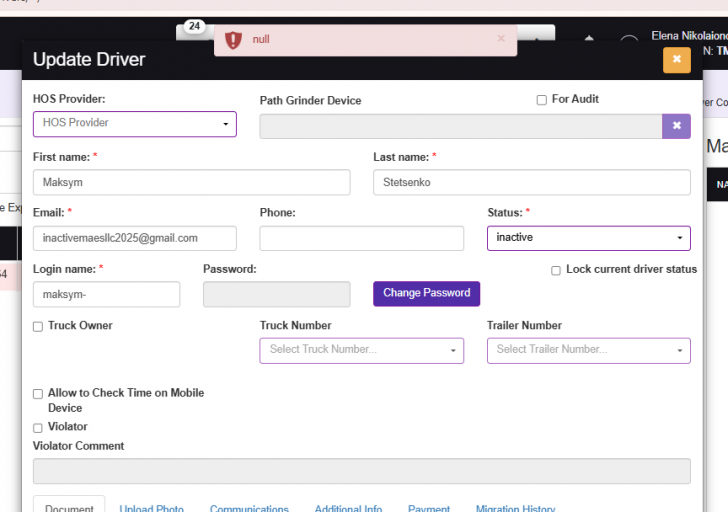Image resolution: width=728 pixels, height=512 pixels.
Task: Open the Additional Info tab
Action: click(x=348, y=508)
